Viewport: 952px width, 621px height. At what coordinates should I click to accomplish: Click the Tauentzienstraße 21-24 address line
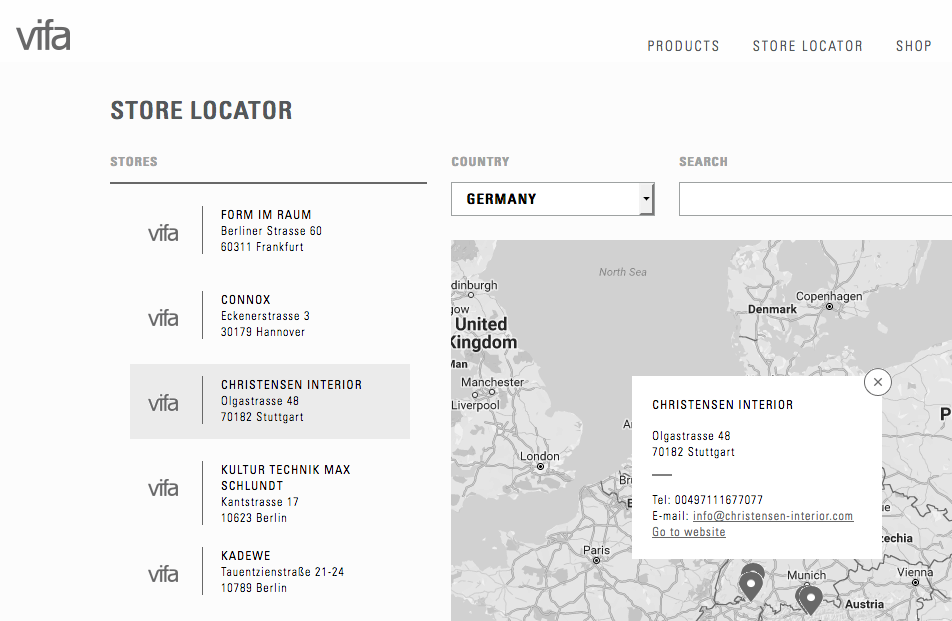coord(282,572)
